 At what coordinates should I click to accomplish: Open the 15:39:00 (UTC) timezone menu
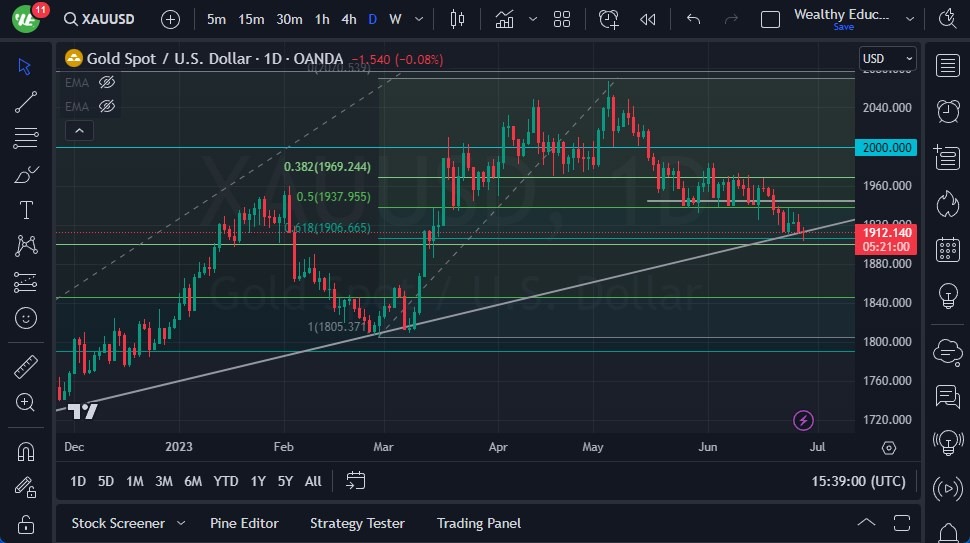(859, 481)
